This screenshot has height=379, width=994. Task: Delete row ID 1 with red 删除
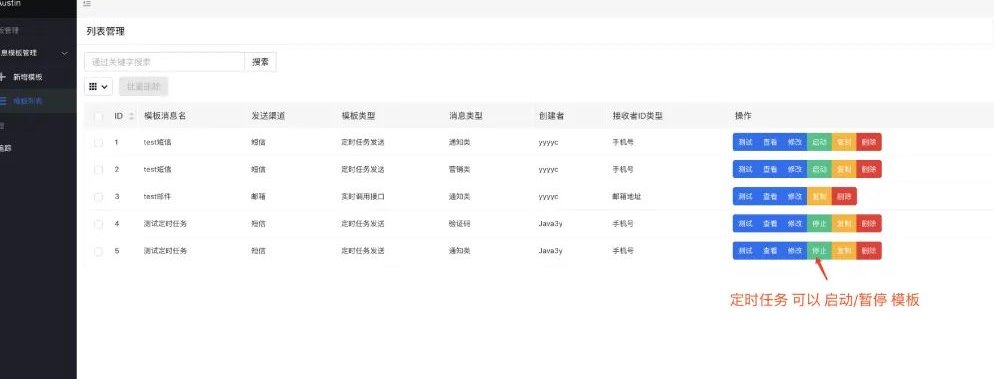click(x=869, y=143)
